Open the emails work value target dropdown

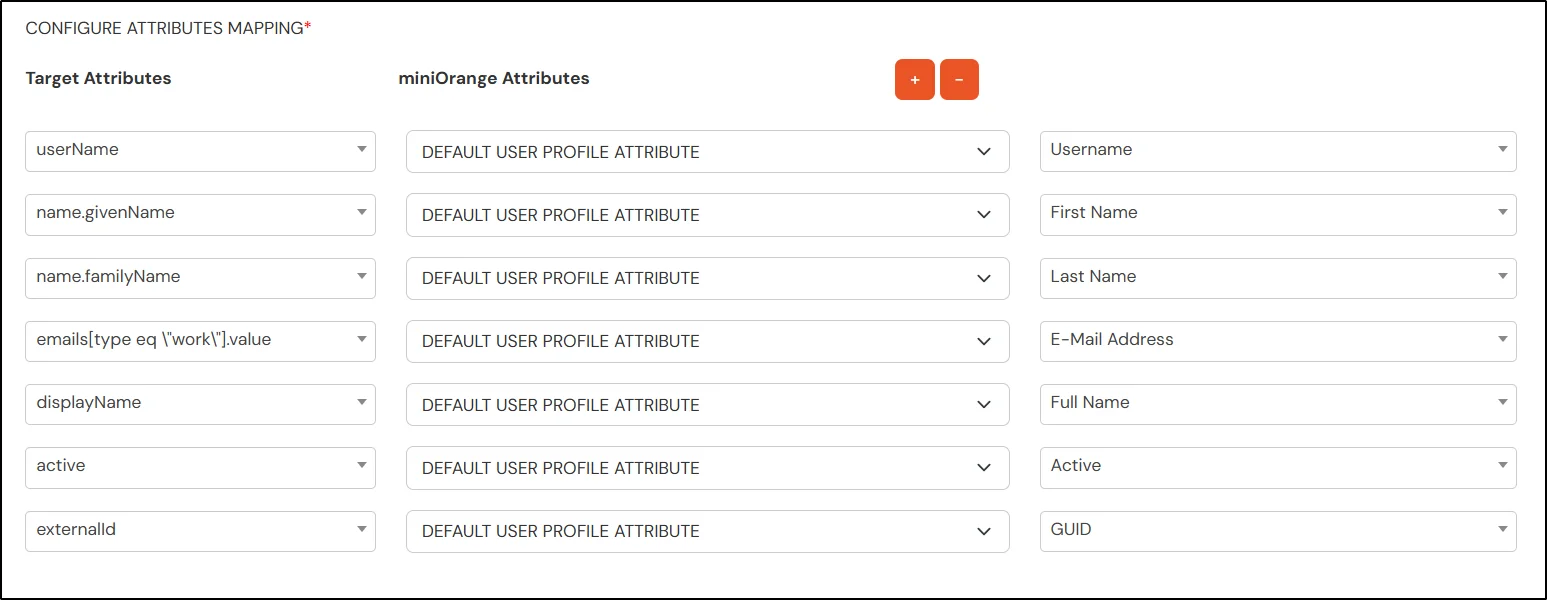click(x=200, y=341)
